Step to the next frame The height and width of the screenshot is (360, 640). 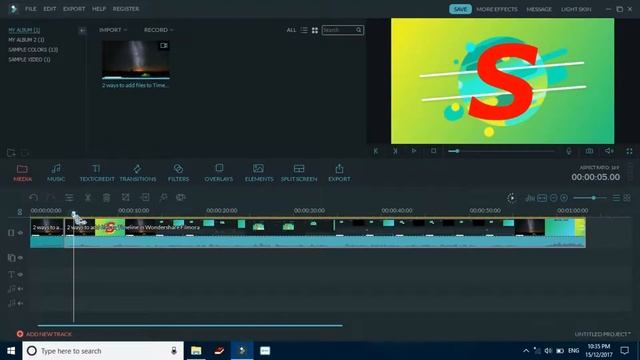(395, 151)
